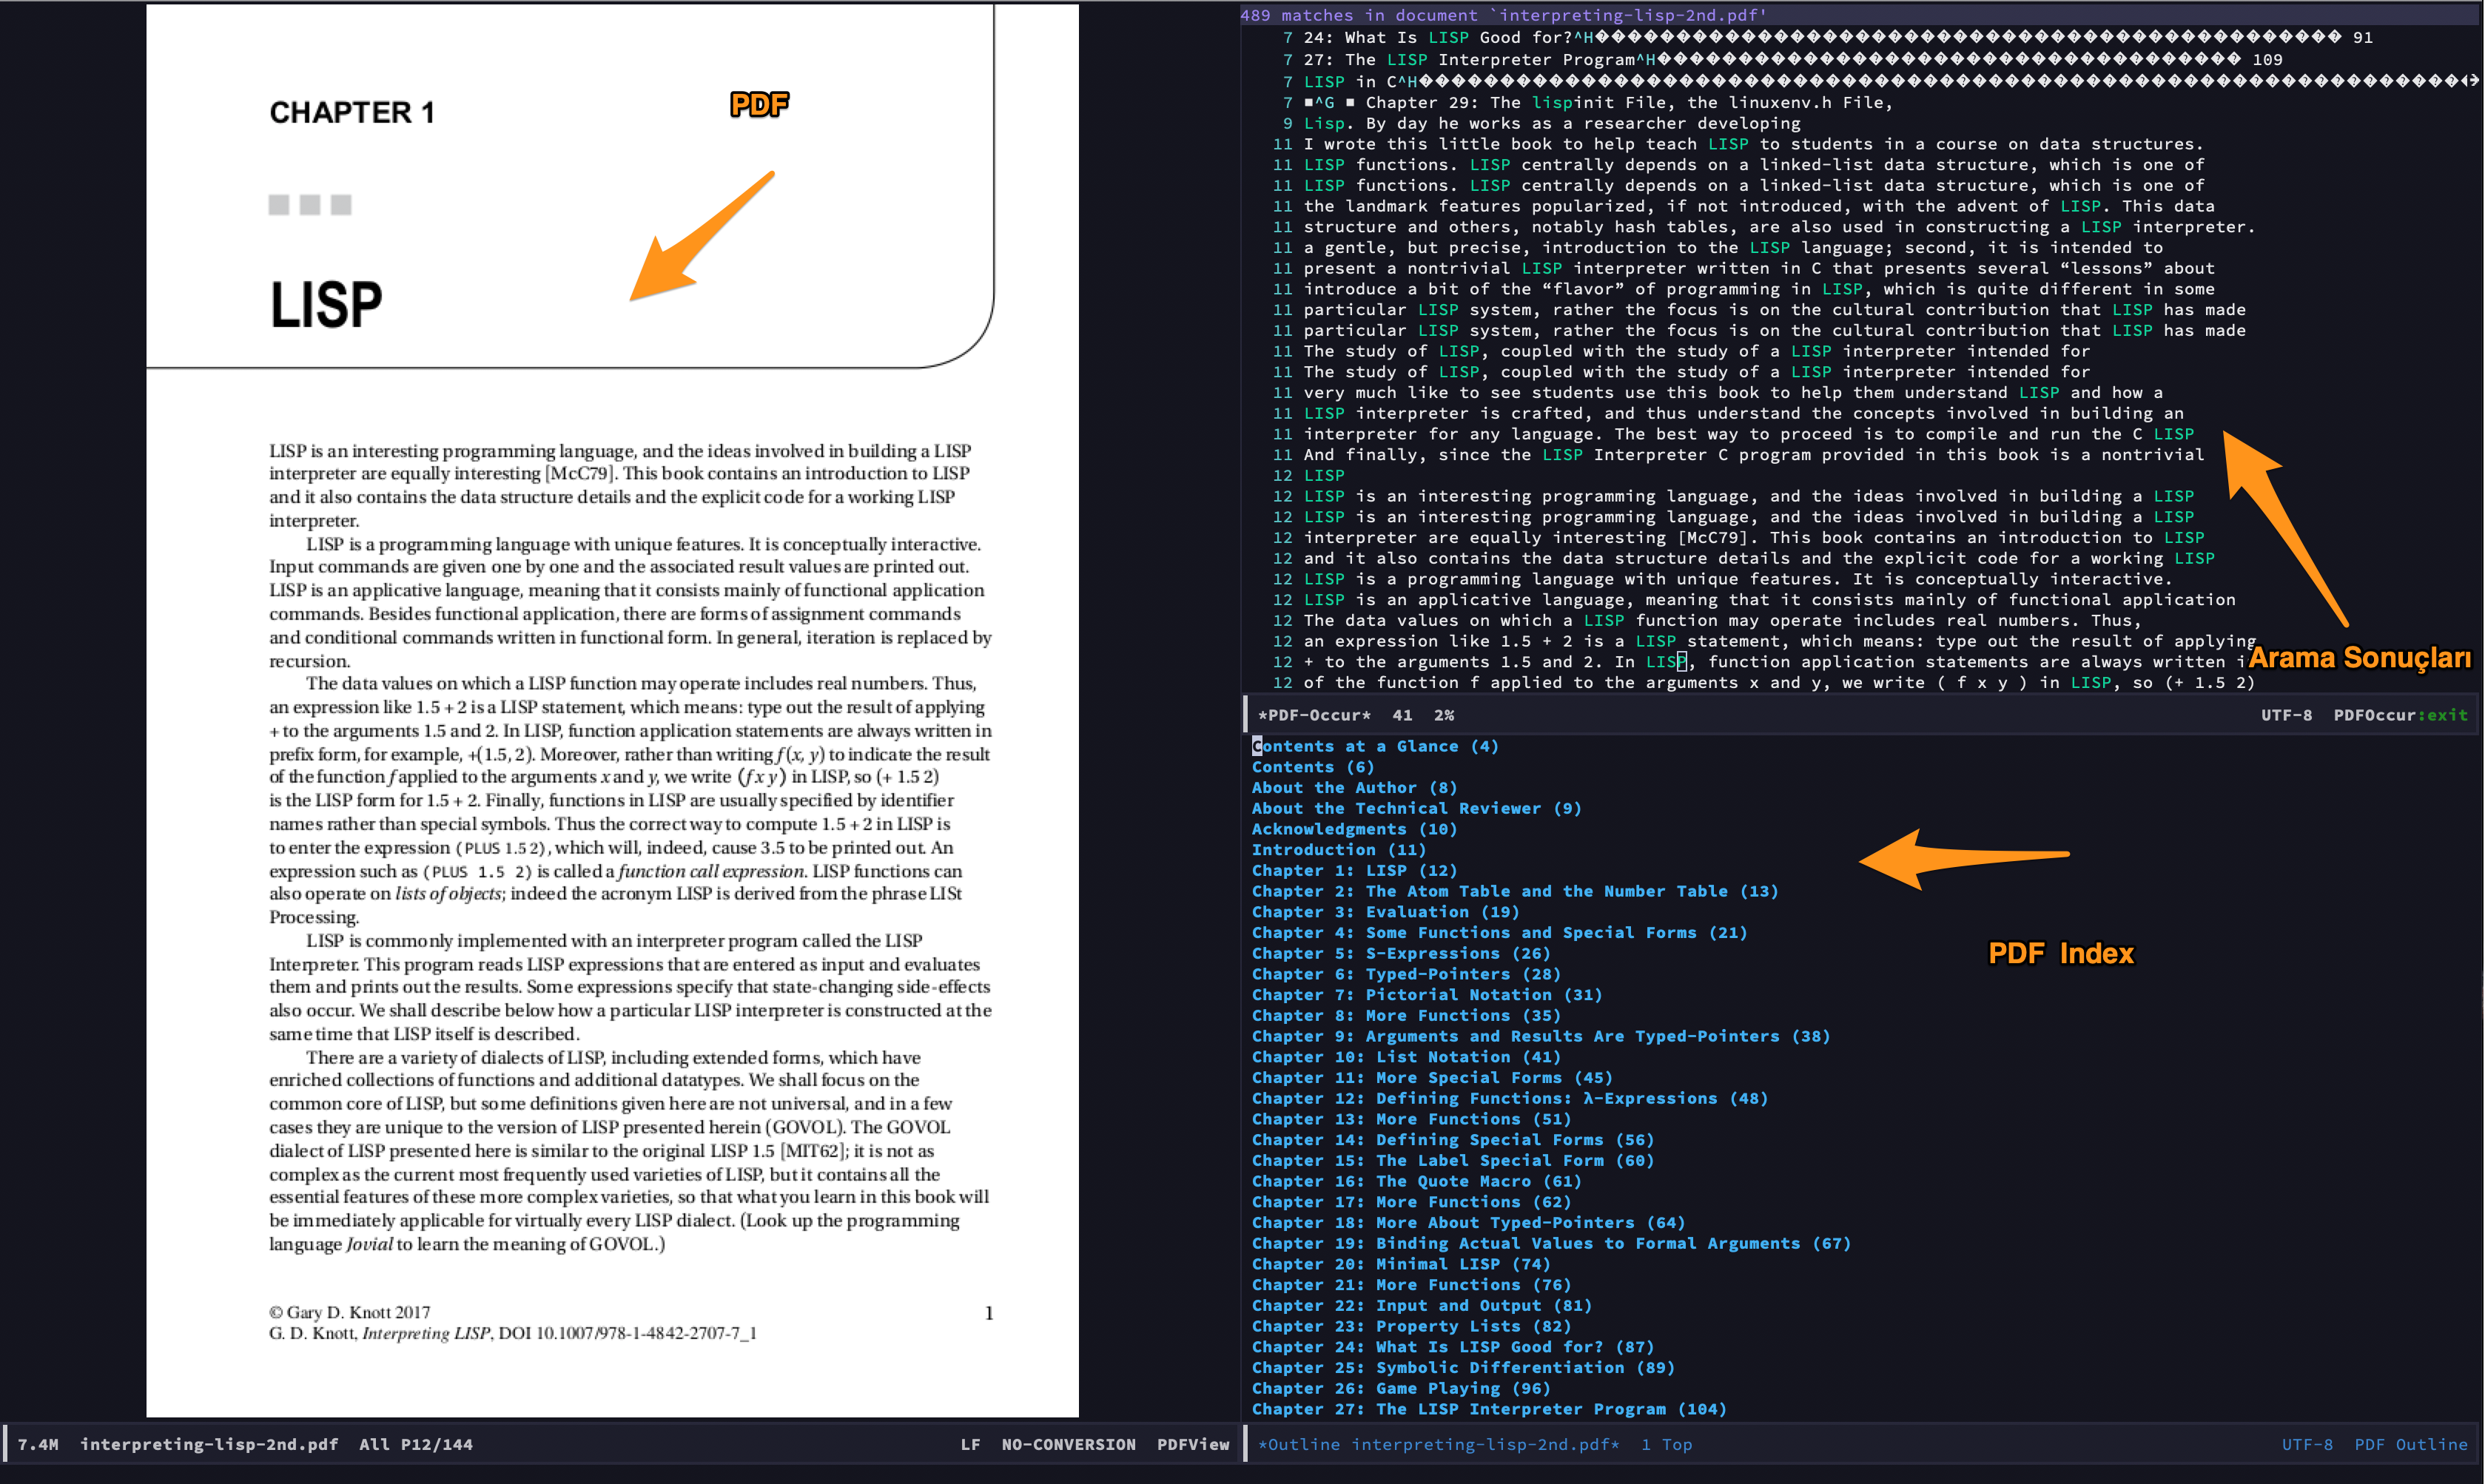Open 'Acknowledgments (10)' outline entry

[x=1354, y=829]
